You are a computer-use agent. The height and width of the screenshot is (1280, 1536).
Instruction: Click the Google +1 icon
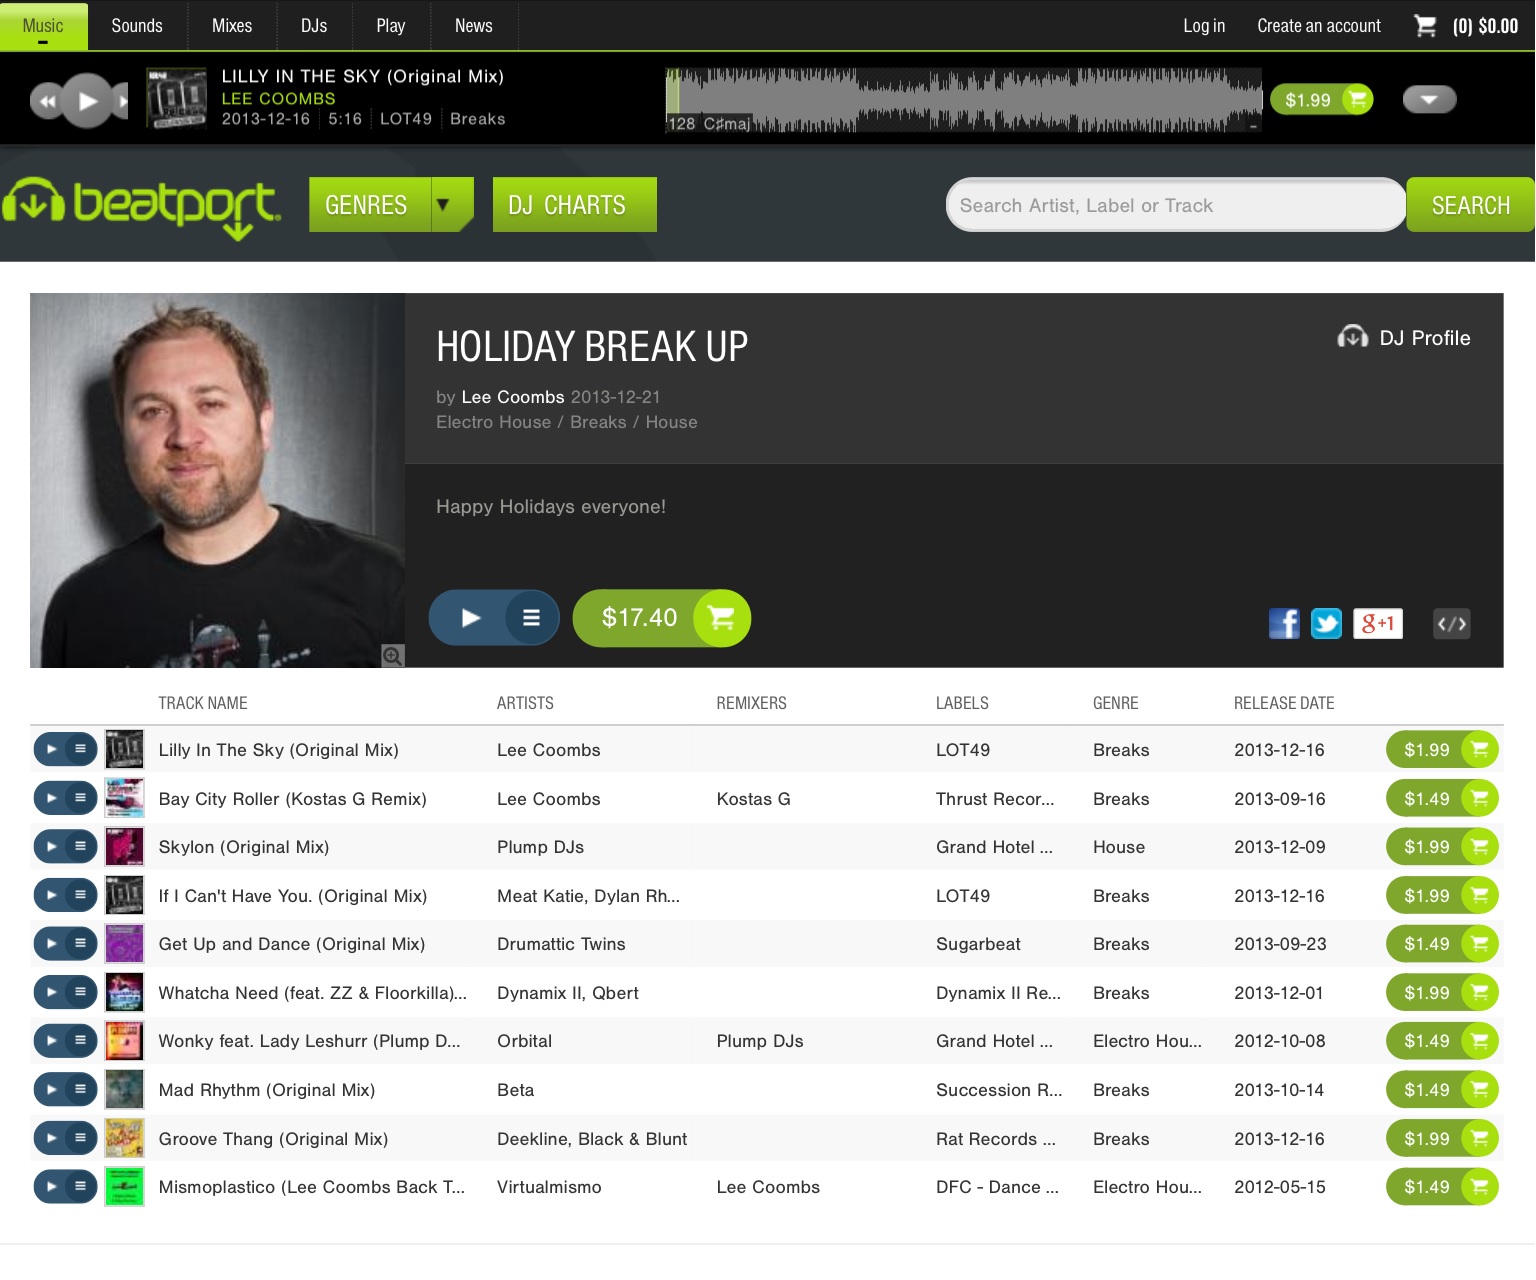[x=1378, y=624]
